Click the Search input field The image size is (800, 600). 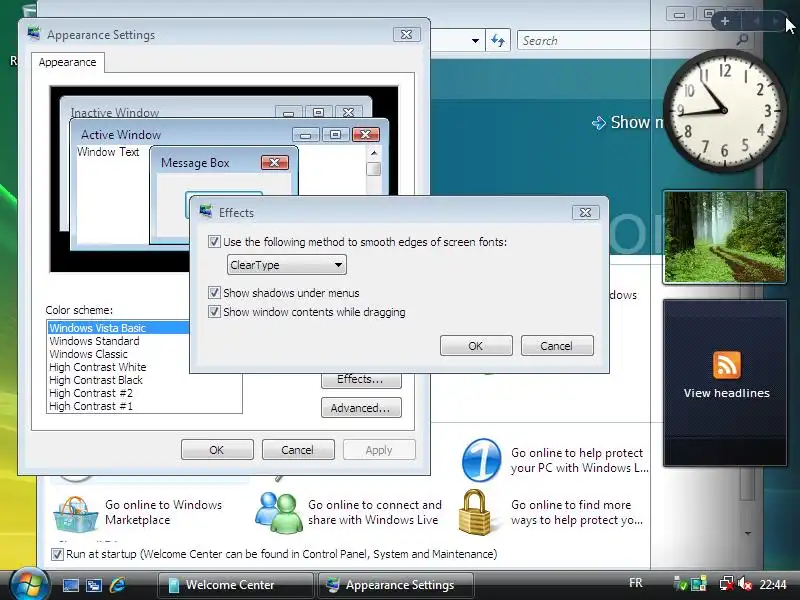click(x=628, y=41)
